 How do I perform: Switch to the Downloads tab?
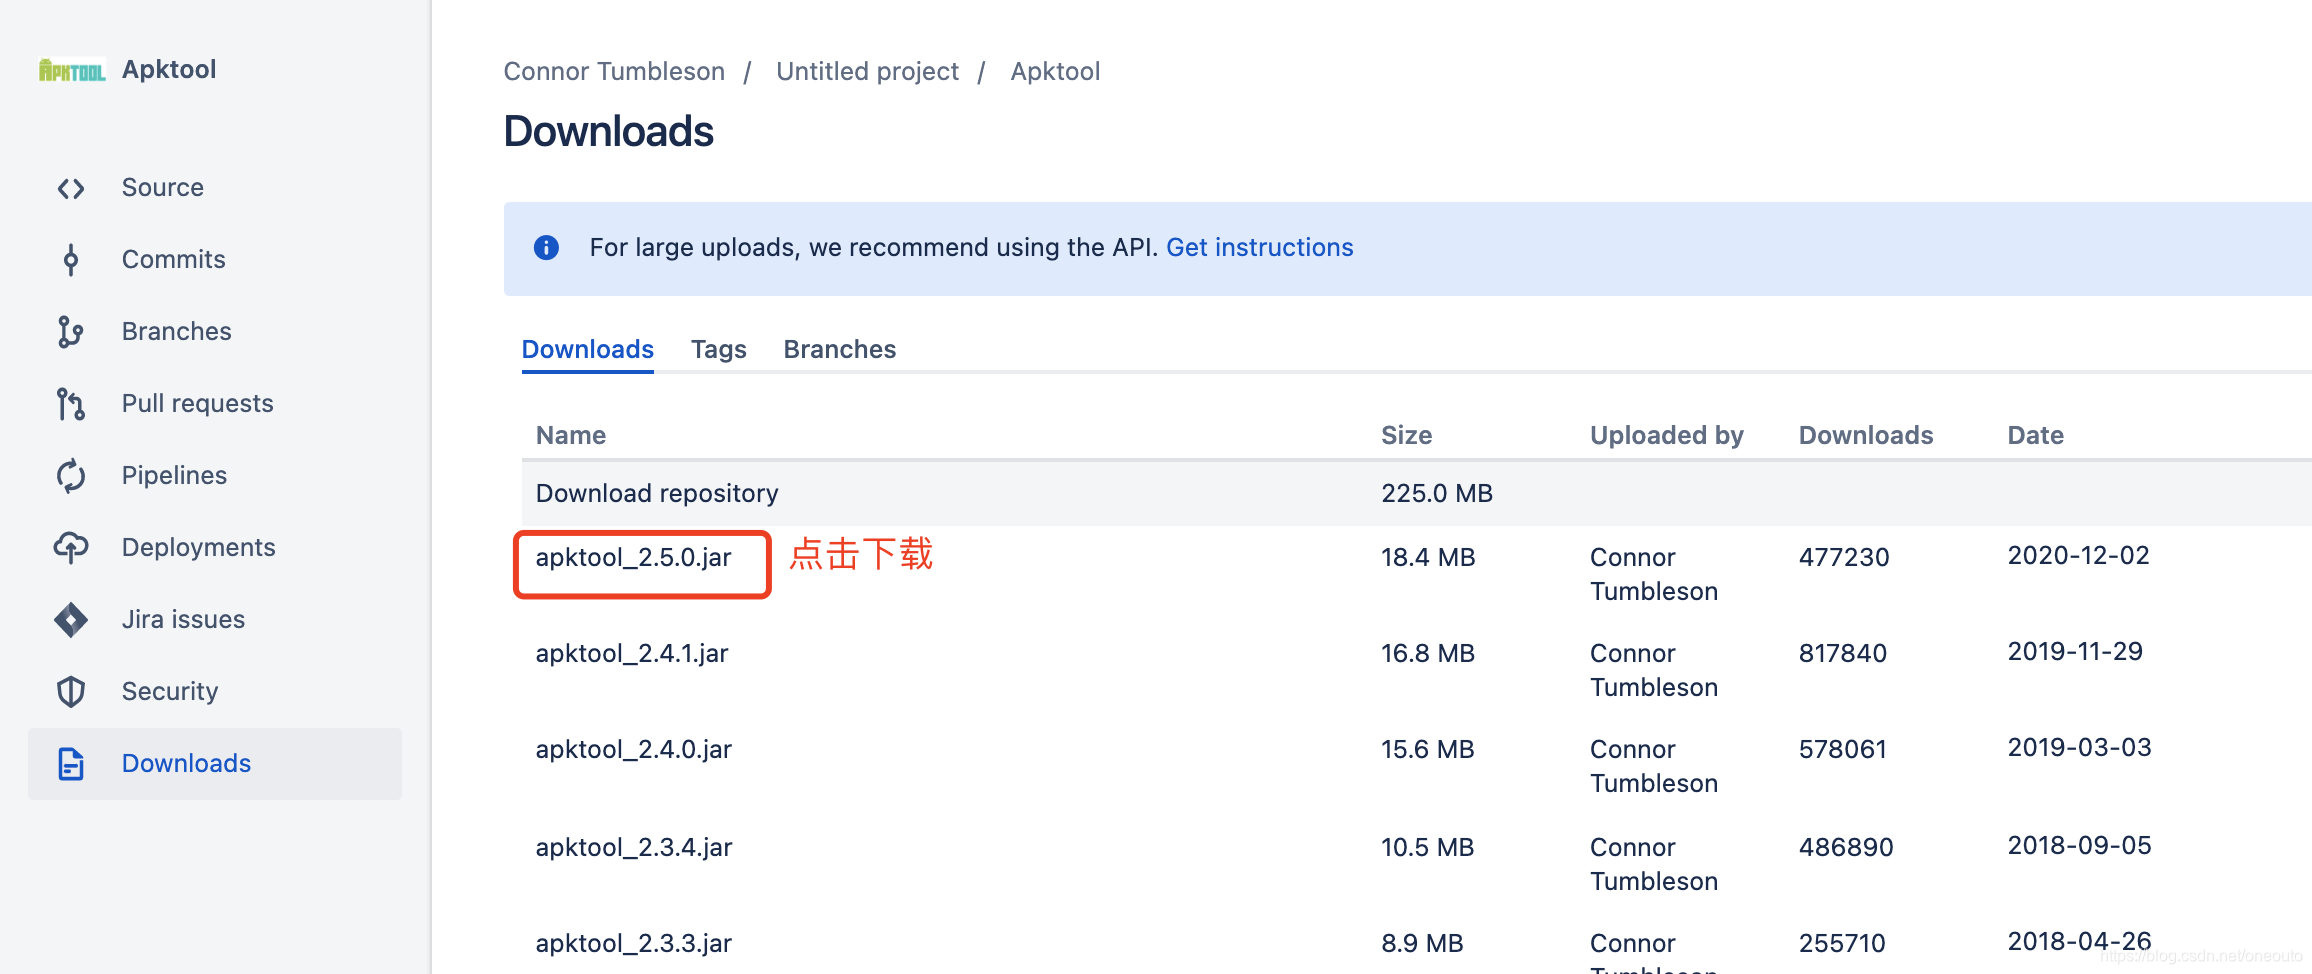point(587,349)
